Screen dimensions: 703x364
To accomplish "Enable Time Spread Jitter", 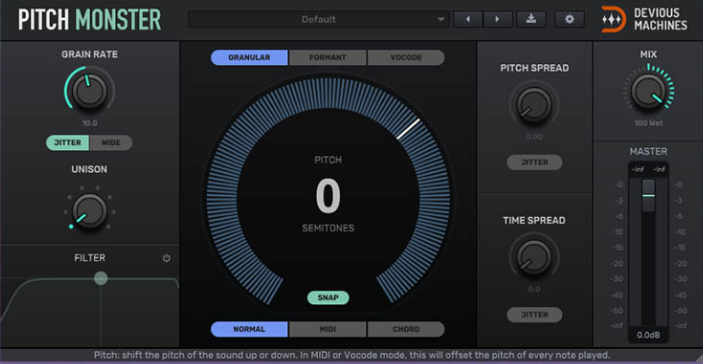I will [534, 315].
